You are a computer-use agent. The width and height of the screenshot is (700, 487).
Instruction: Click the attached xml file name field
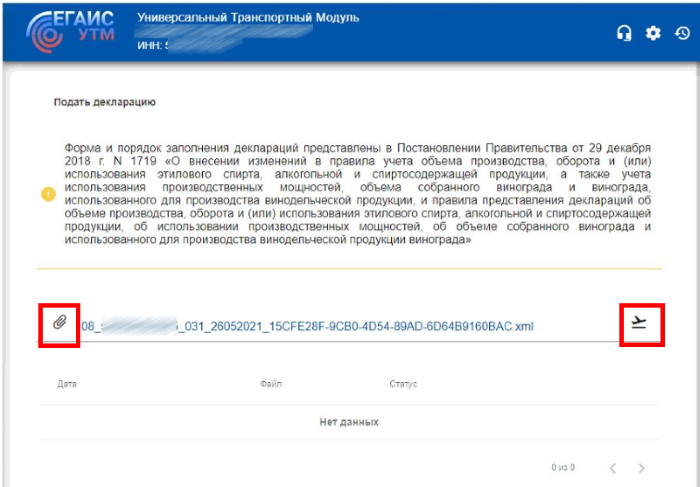(307, 326)
